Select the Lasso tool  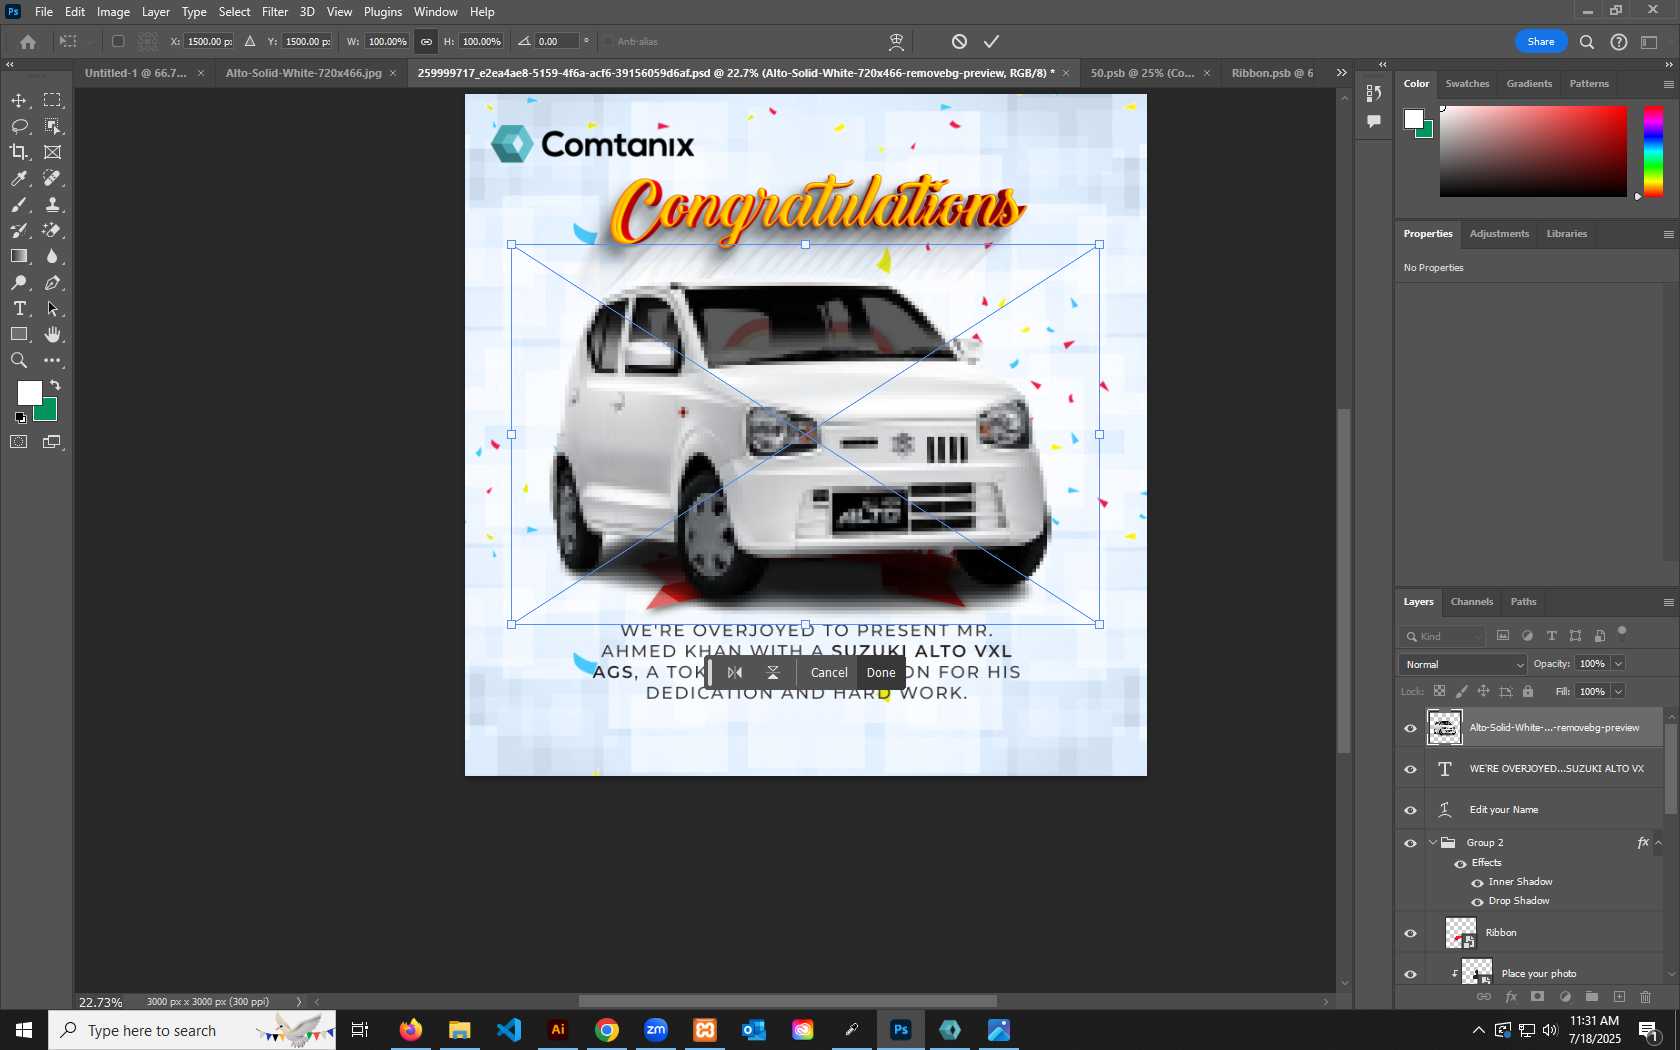[x=19, y=127]
